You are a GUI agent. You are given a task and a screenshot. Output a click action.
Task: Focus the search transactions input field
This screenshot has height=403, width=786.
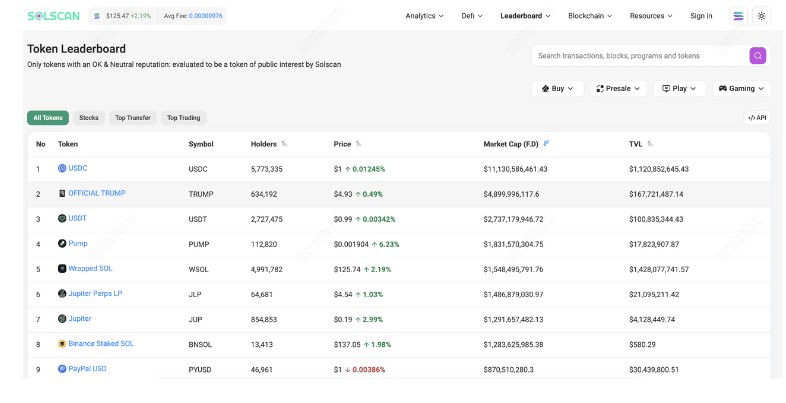tap(641, 56)
